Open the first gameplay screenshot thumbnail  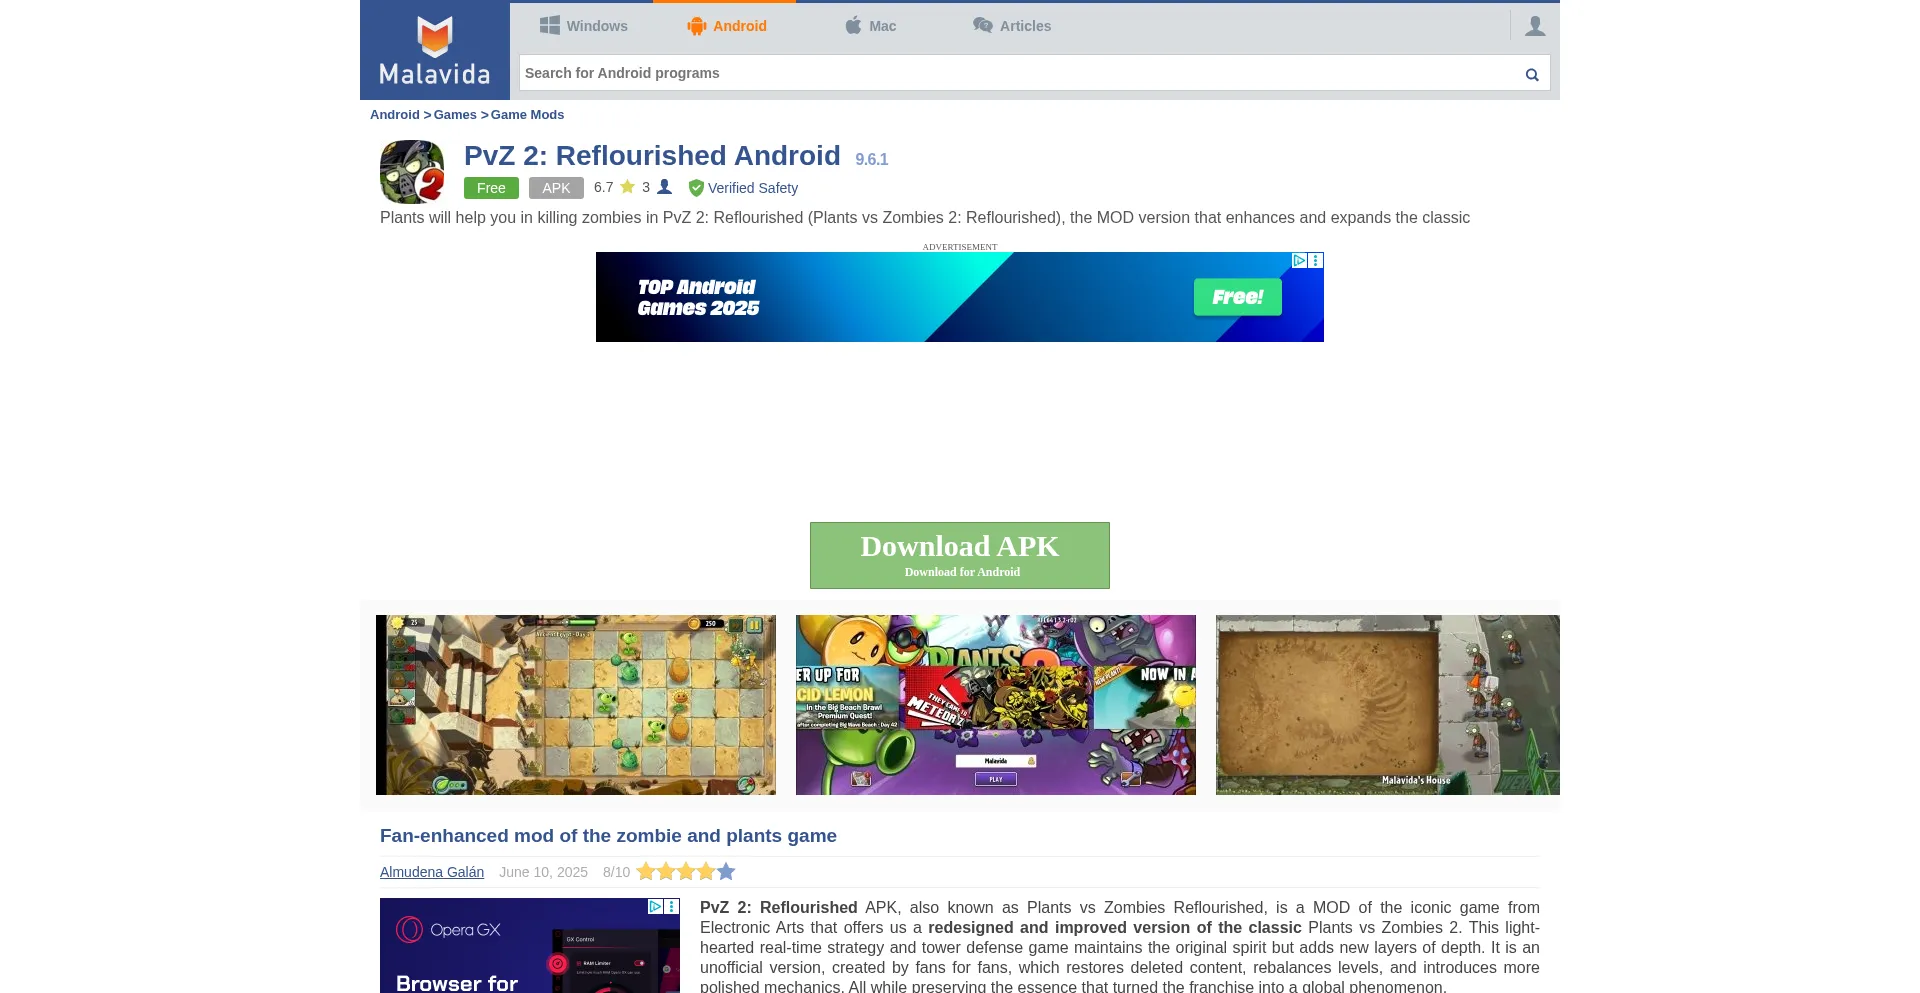point(576,705)
